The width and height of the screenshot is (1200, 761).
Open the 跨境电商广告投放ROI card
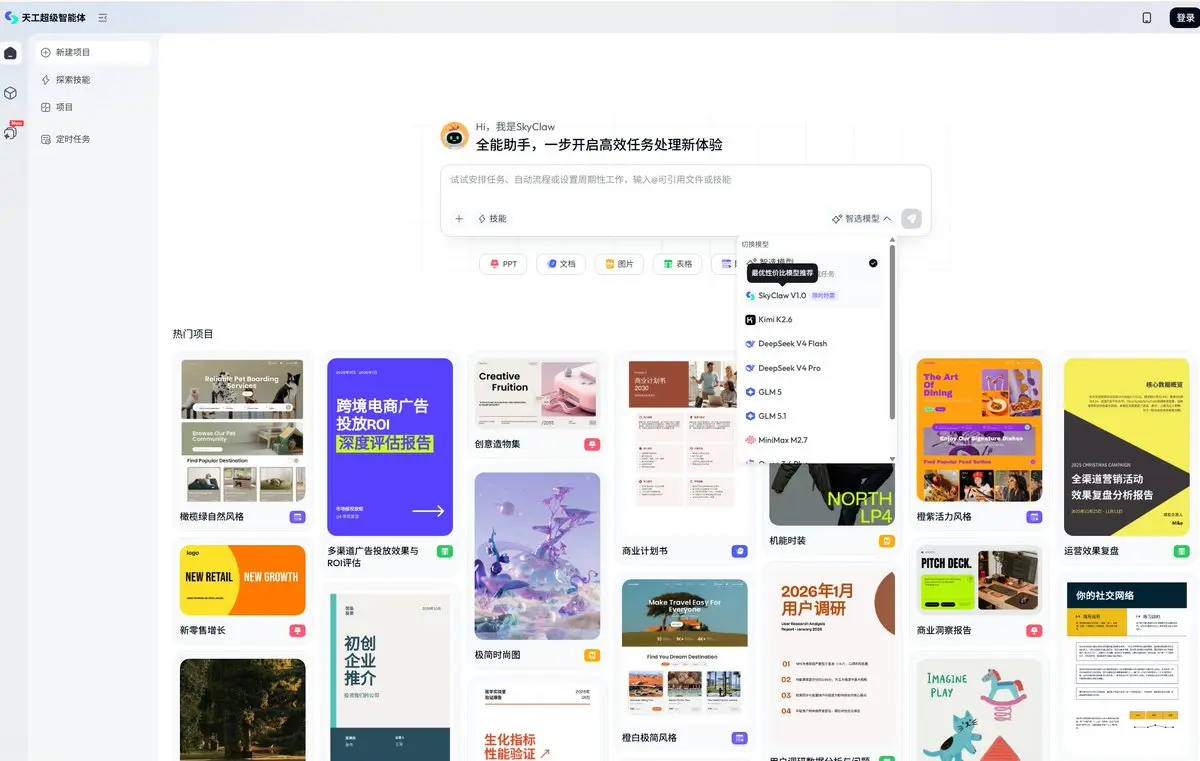(390, 447)
